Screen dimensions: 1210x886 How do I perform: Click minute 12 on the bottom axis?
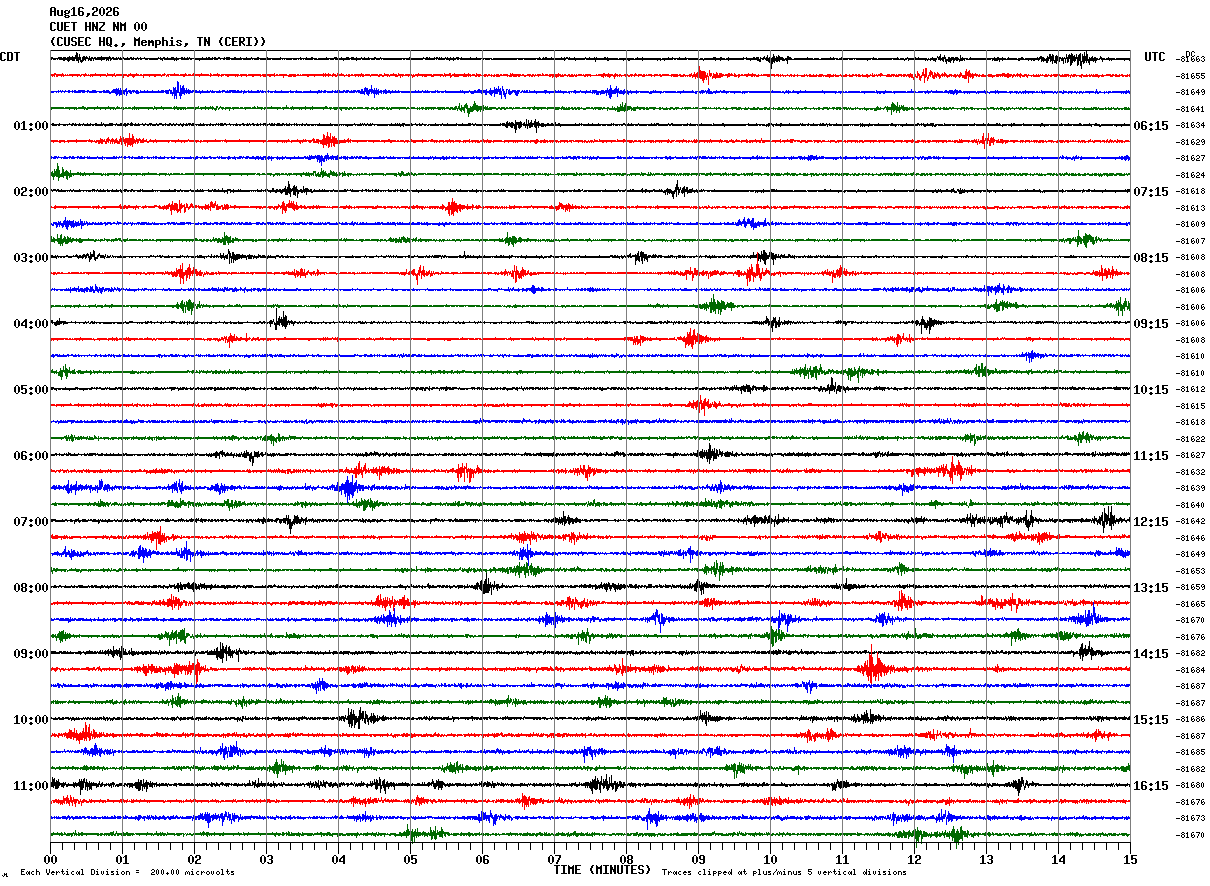(914, 859)
